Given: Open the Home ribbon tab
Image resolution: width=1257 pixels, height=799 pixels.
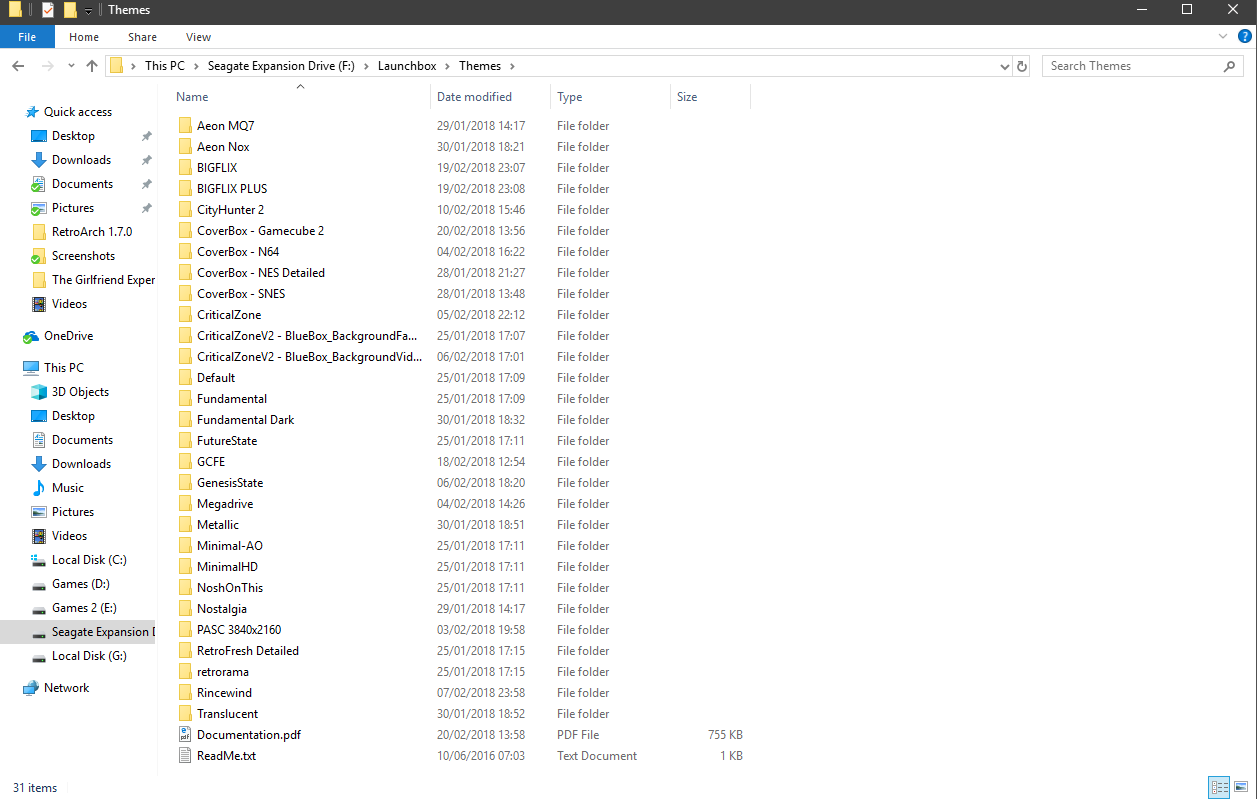Looking at the screenshot, I should 84,37.
